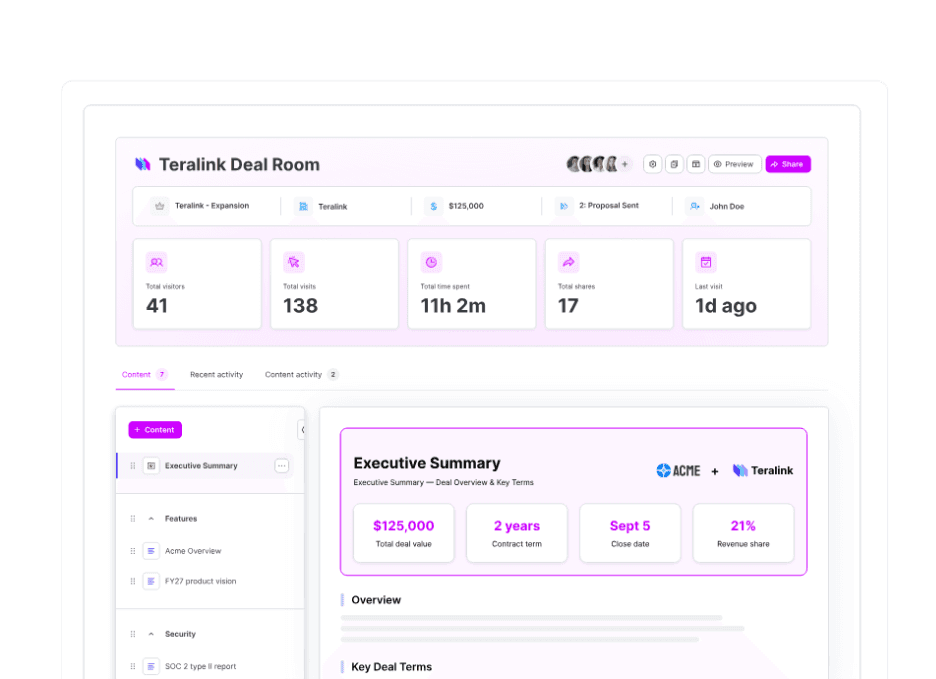Image resolution: width=936 pixels, height=679 pixels.
Task: Click the dollar icon beside $125,000
Action: coord(433,206)
